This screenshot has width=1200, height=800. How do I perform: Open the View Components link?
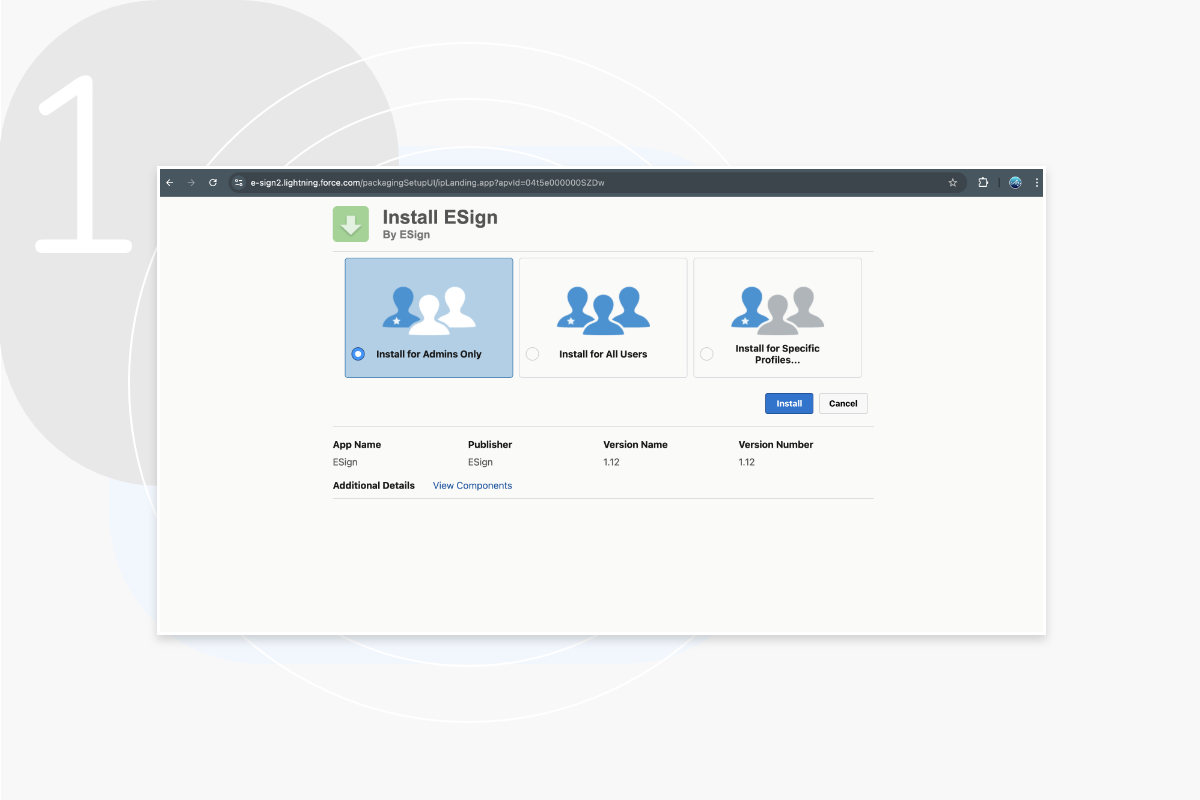coord(472,486)
